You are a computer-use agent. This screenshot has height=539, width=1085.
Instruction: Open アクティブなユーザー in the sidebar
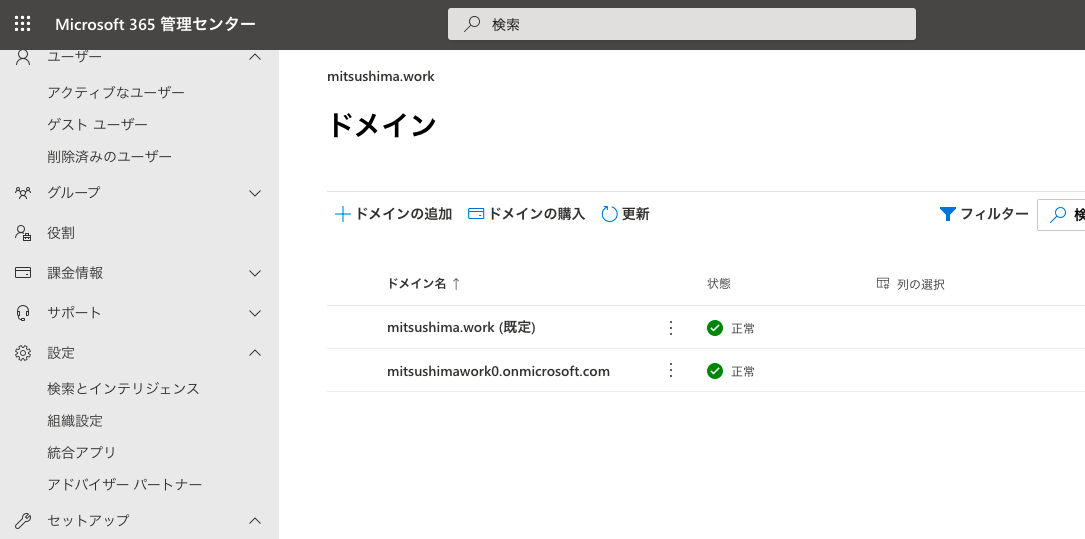116,92
